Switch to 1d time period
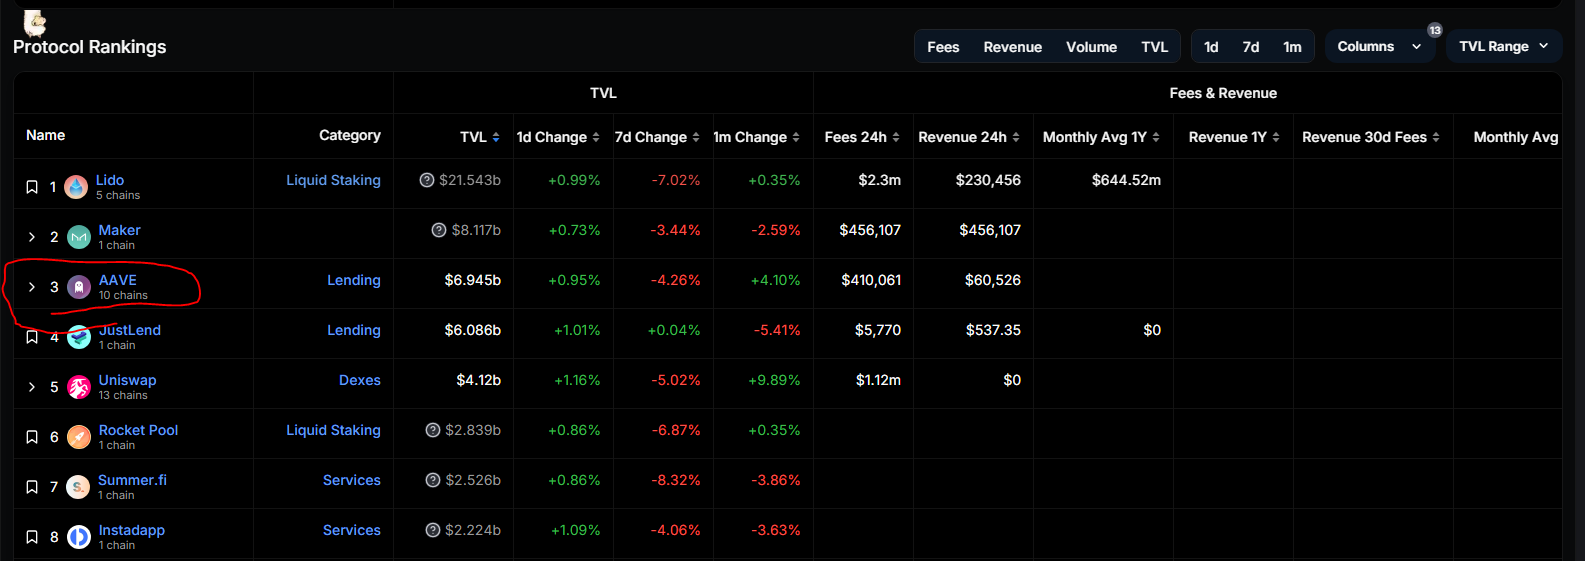Screen dimensions: 1585x561 click(x=1211, y=47)
